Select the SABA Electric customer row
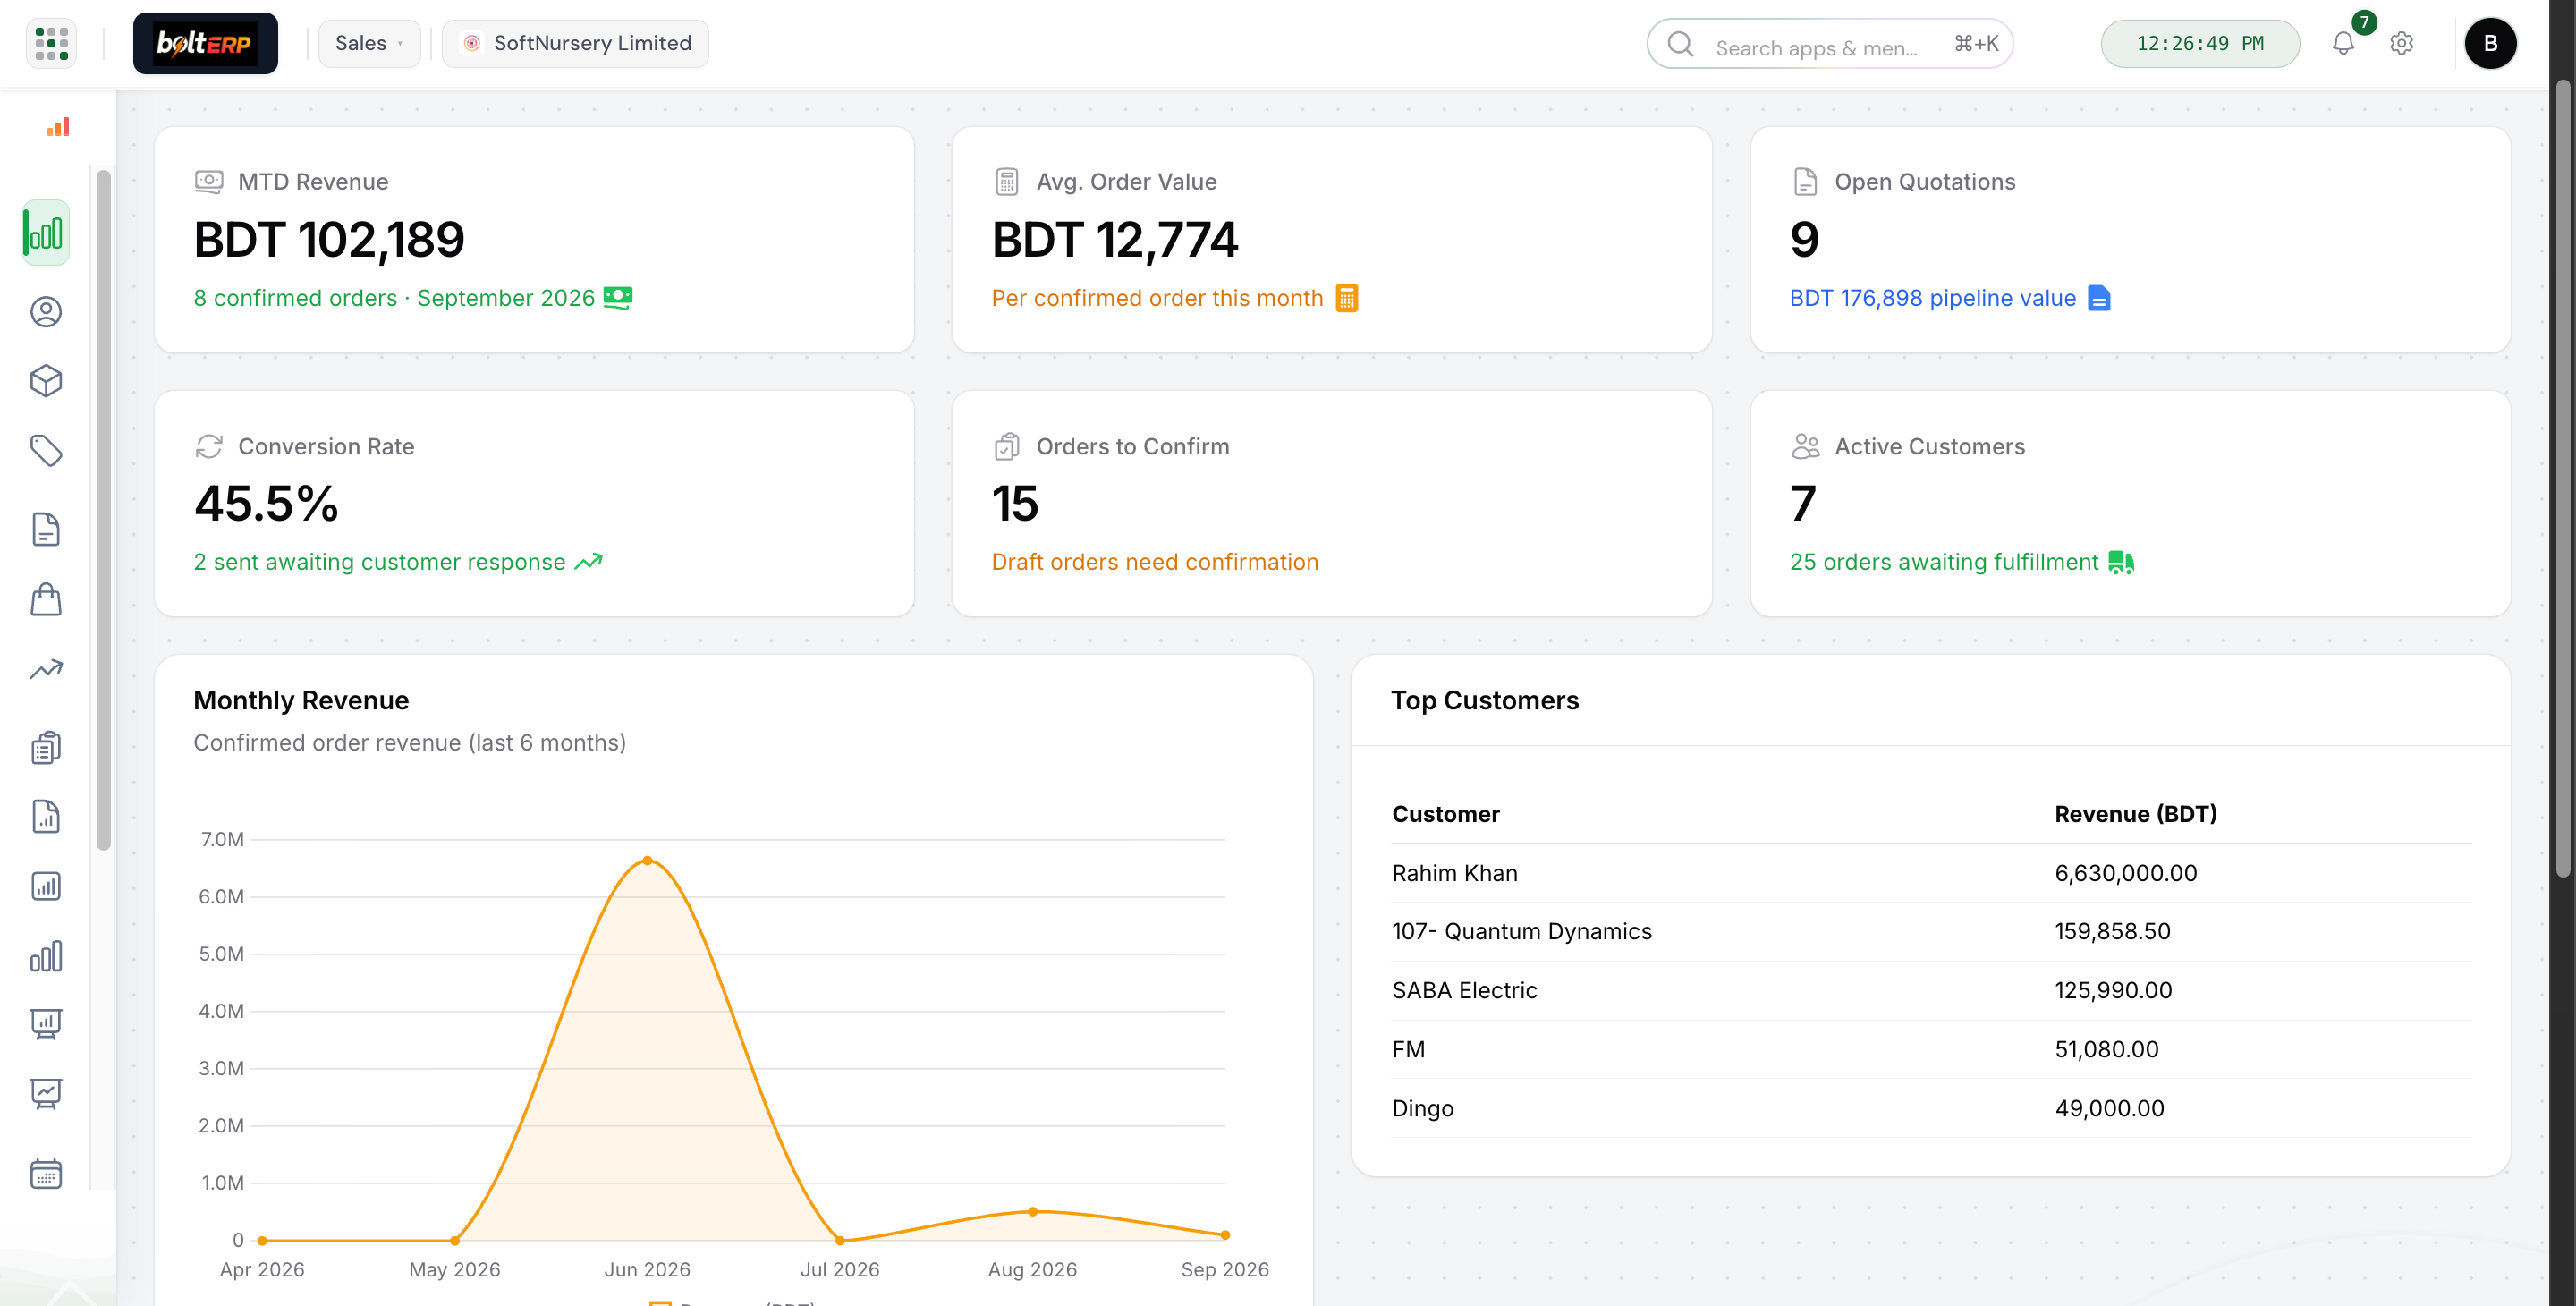The height and width of the screenshot is (1306, 2576). point(1931,990)
